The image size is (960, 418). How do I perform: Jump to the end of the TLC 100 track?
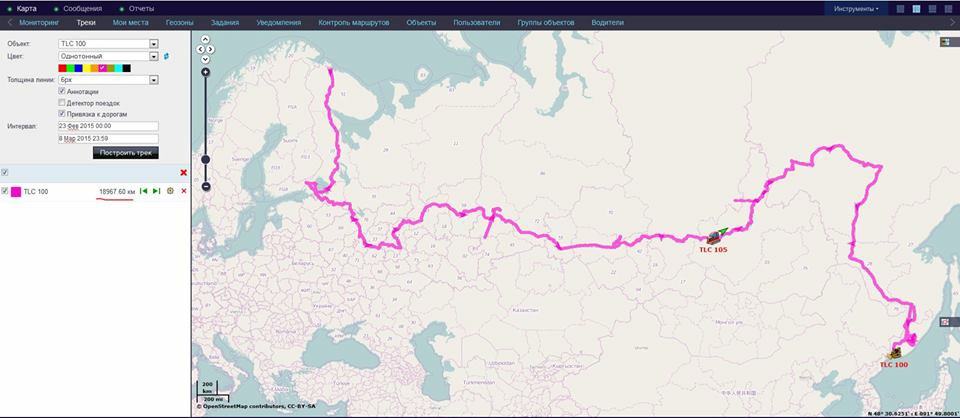click(x=156, y=191)
